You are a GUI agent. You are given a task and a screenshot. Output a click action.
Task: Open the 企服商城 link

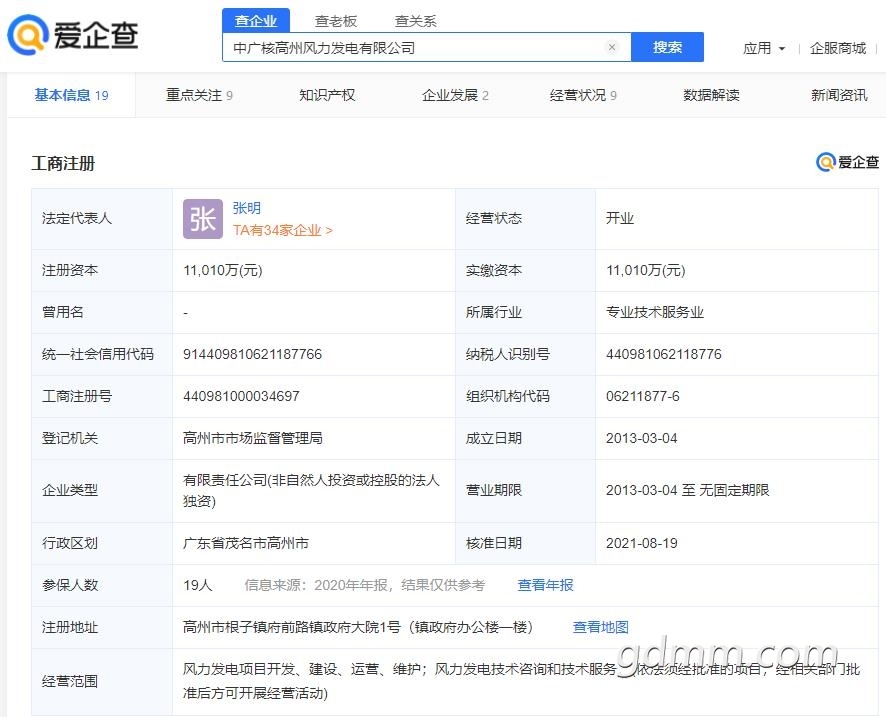[838, 48]
